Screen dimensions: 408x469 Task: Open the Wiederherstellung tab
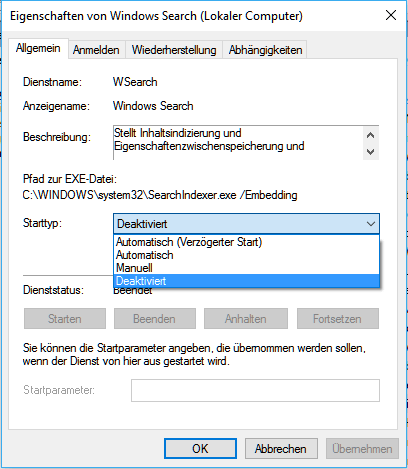pyautogui.click(x=174, y=50)
